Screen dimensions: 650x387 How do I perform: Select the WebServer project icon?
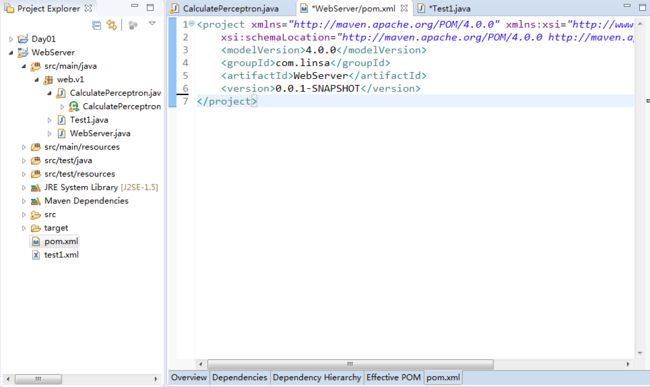pos(23,53)
